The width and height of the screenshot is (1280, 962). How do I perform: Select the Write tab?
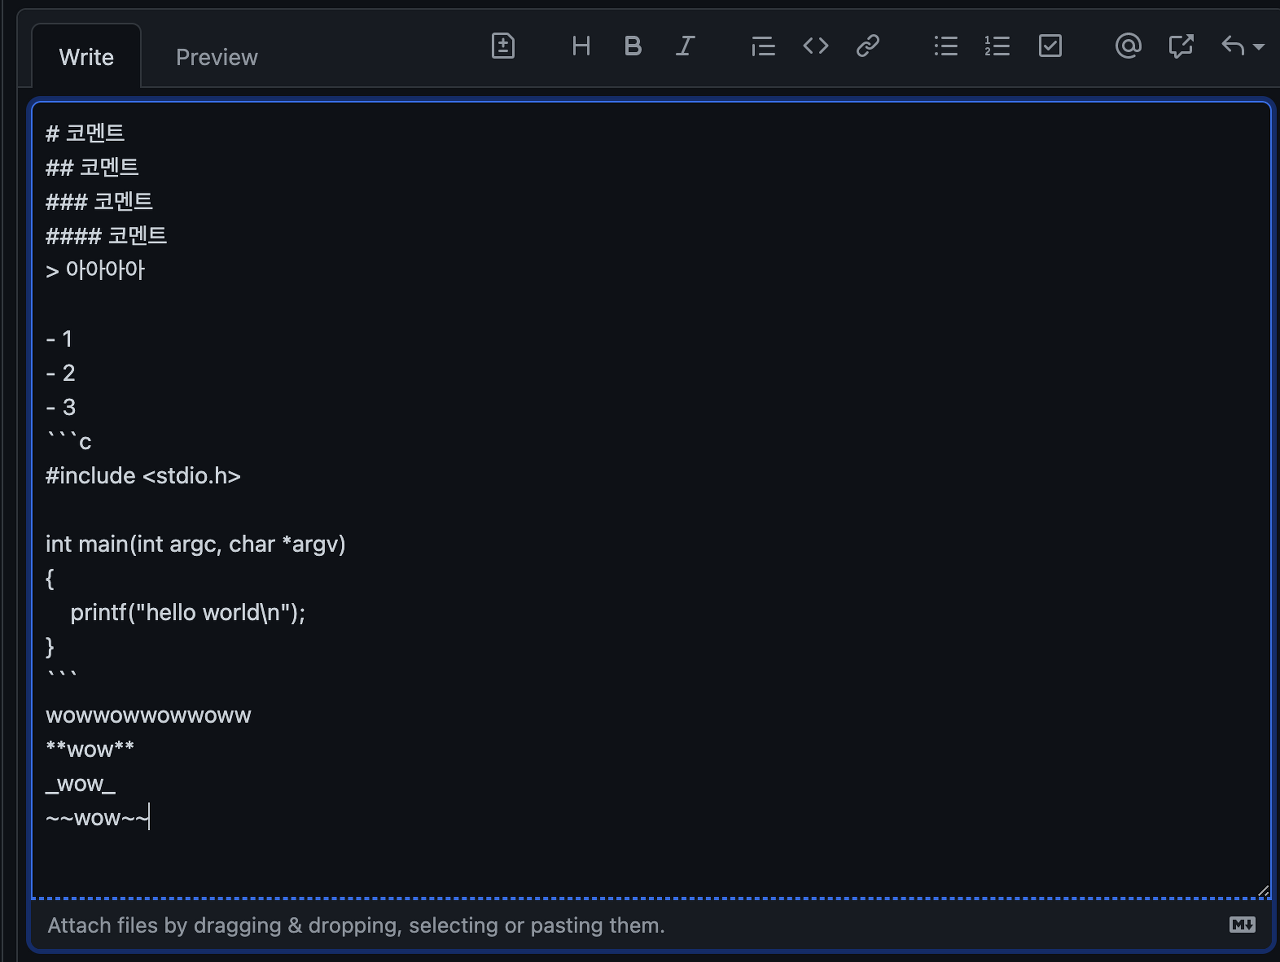pyautogui.click(x=86, y=57)
